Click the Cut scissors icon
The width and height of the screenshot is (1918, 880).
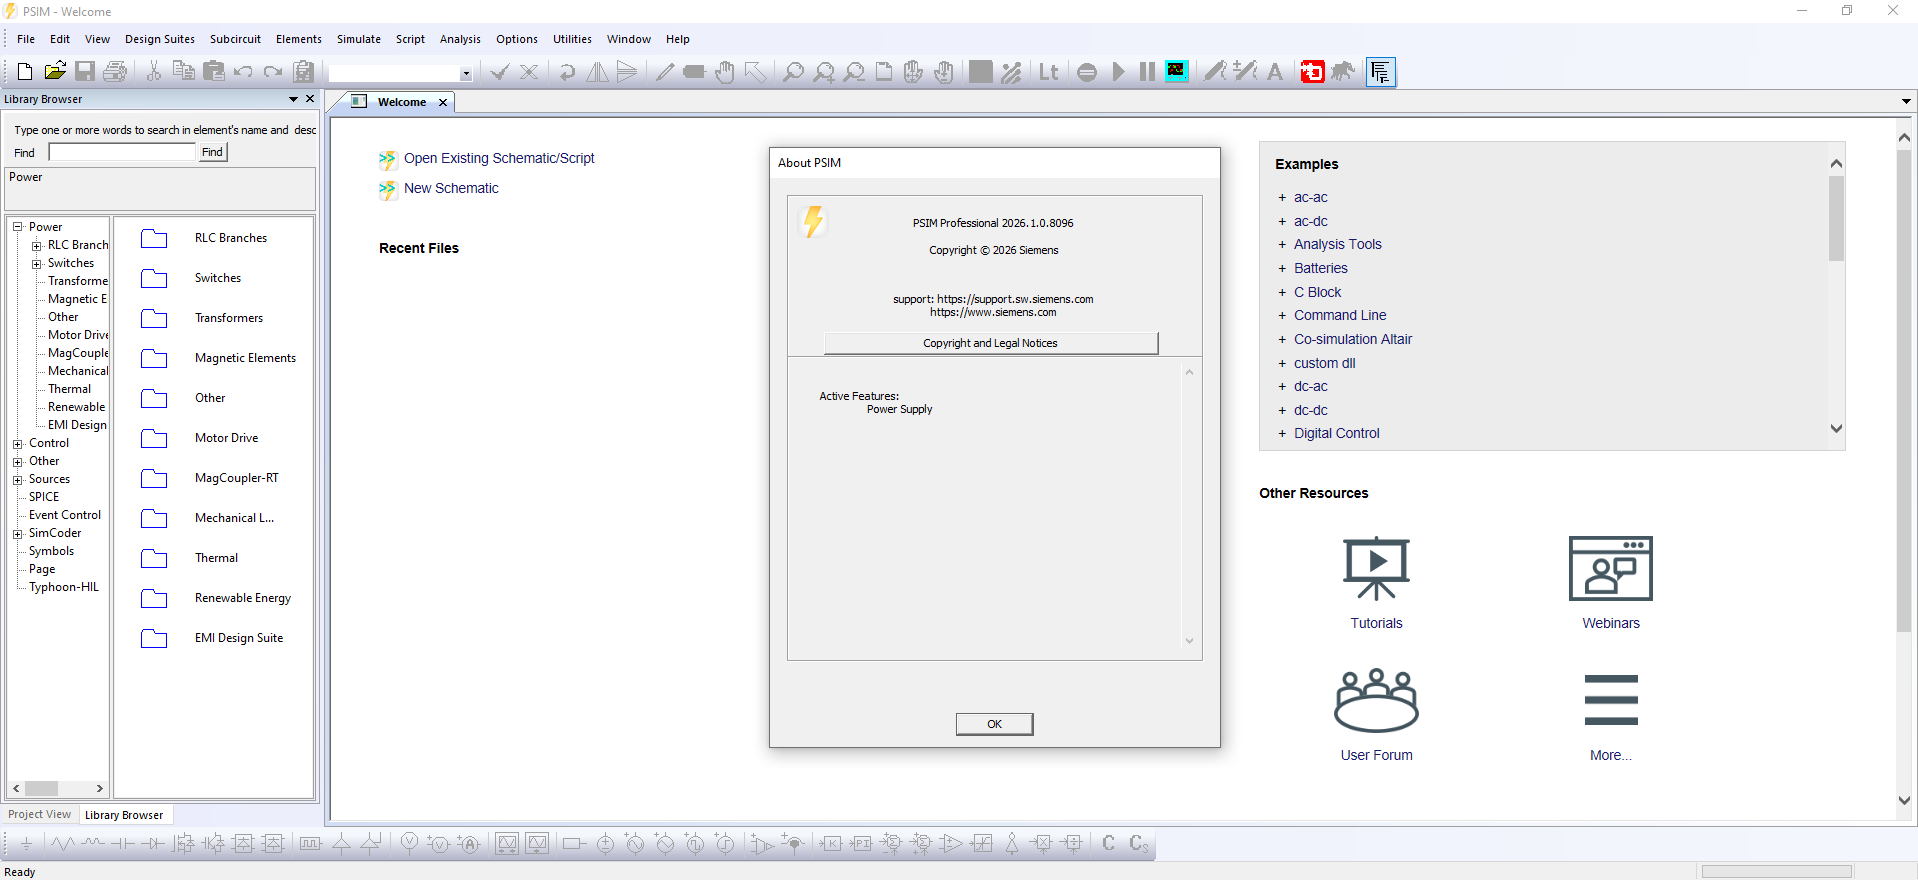tap(154, 71)
